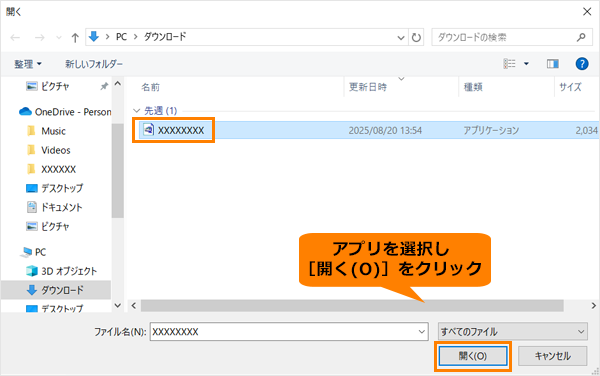Click the horizontal scrollbar thumb
The height and width of the screenshot is (376, 600).
pyautogui.click(x=352, y=306)
